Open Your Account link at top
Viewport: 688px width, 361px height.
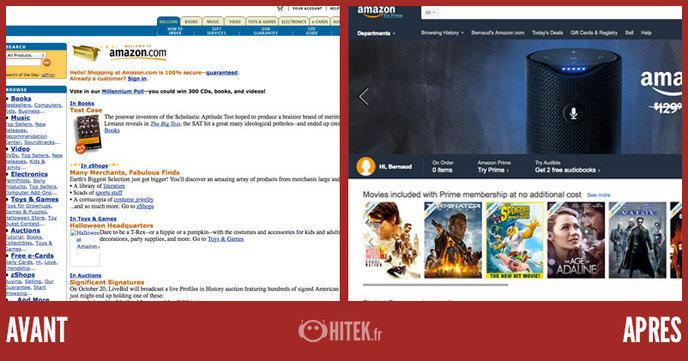point(307,8)
